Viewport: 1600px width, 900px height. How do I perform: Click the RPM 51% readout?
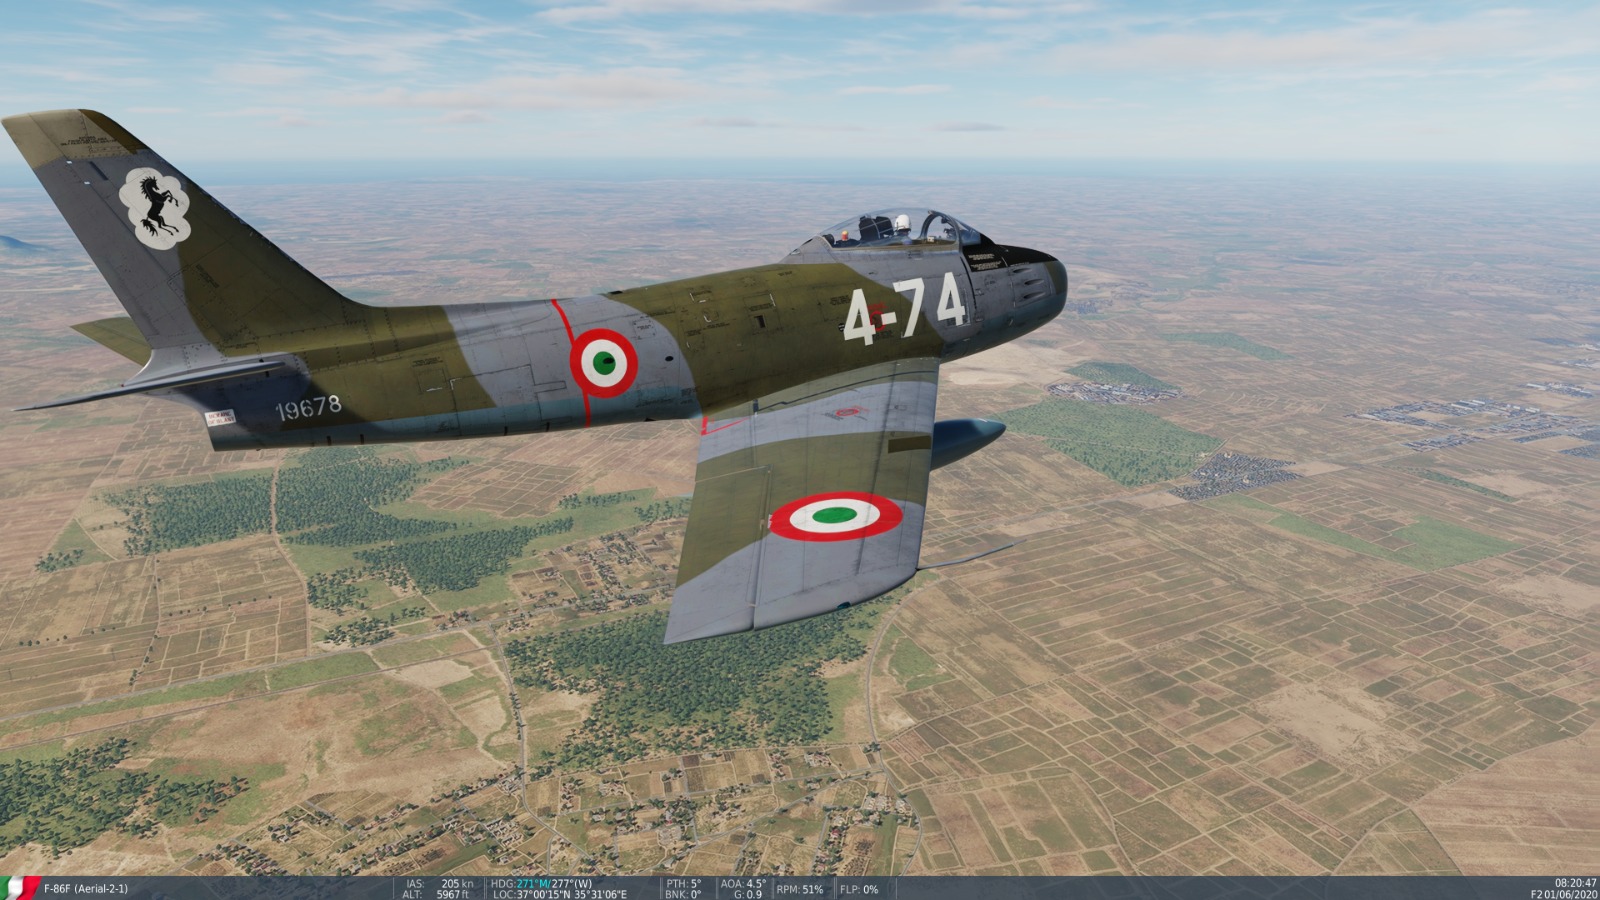800,888
